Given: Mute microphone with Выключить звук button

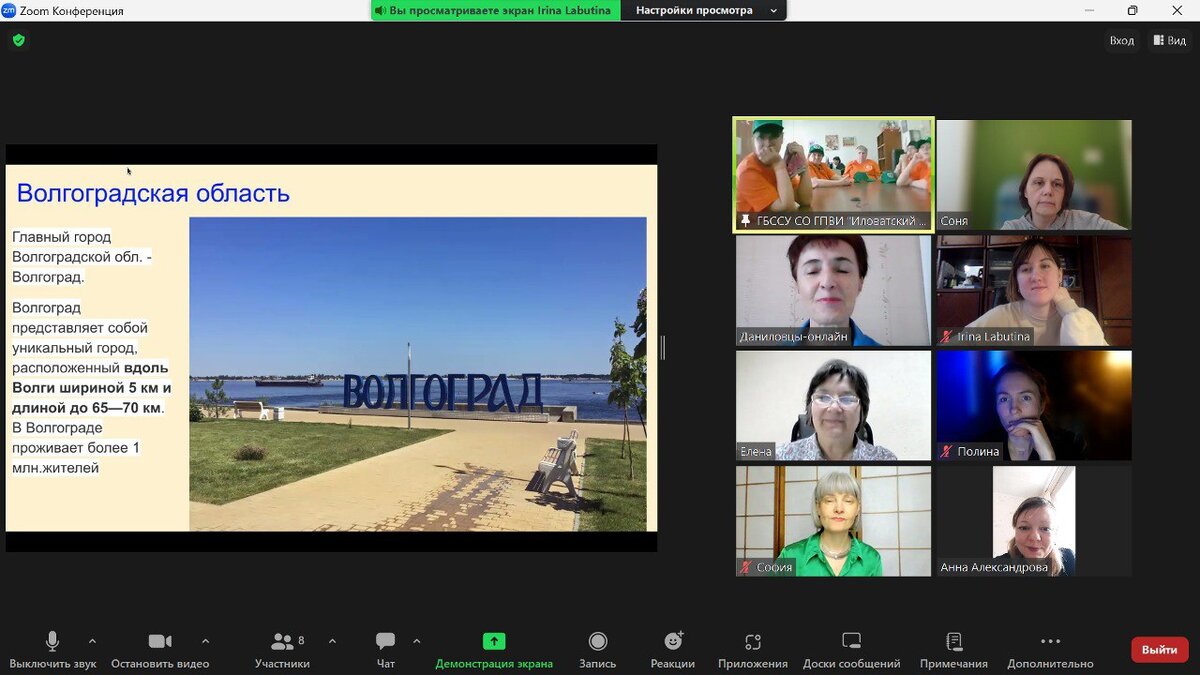Looking at the screenshot, I should pyautogui.click(x=52, y=650).
